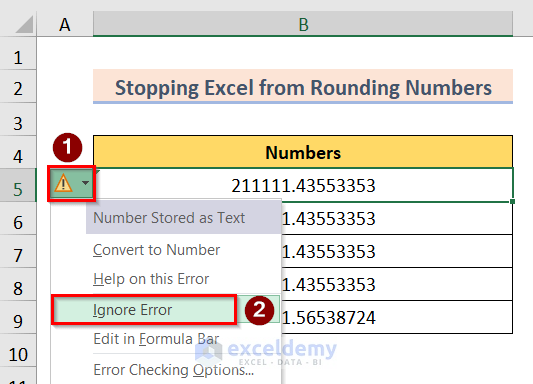This screenshot has height=384, width=533.
Task: Choose Edit in Formula Bar
Action: click(156, 339)
